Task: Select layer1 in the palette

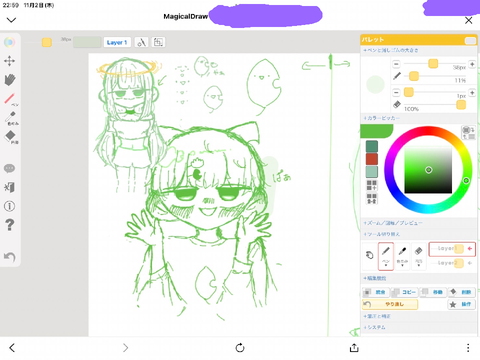Action: [x=452, y=249]
